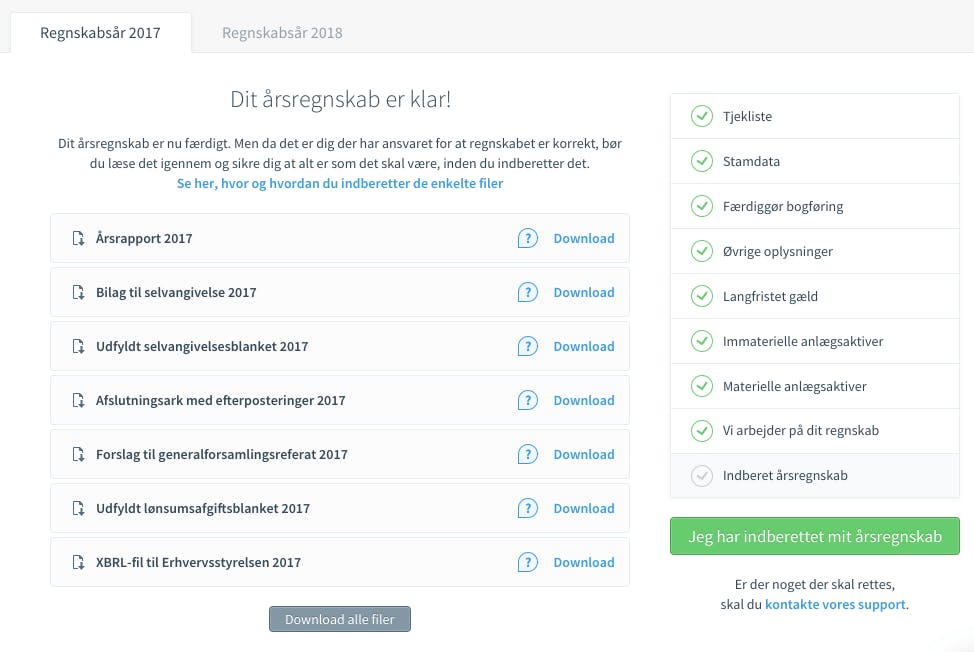Click green checkmark next to Materielle anlægsaktiver
Image resolution: width=974 pixels, height=652 pixels.
point(702,386)
